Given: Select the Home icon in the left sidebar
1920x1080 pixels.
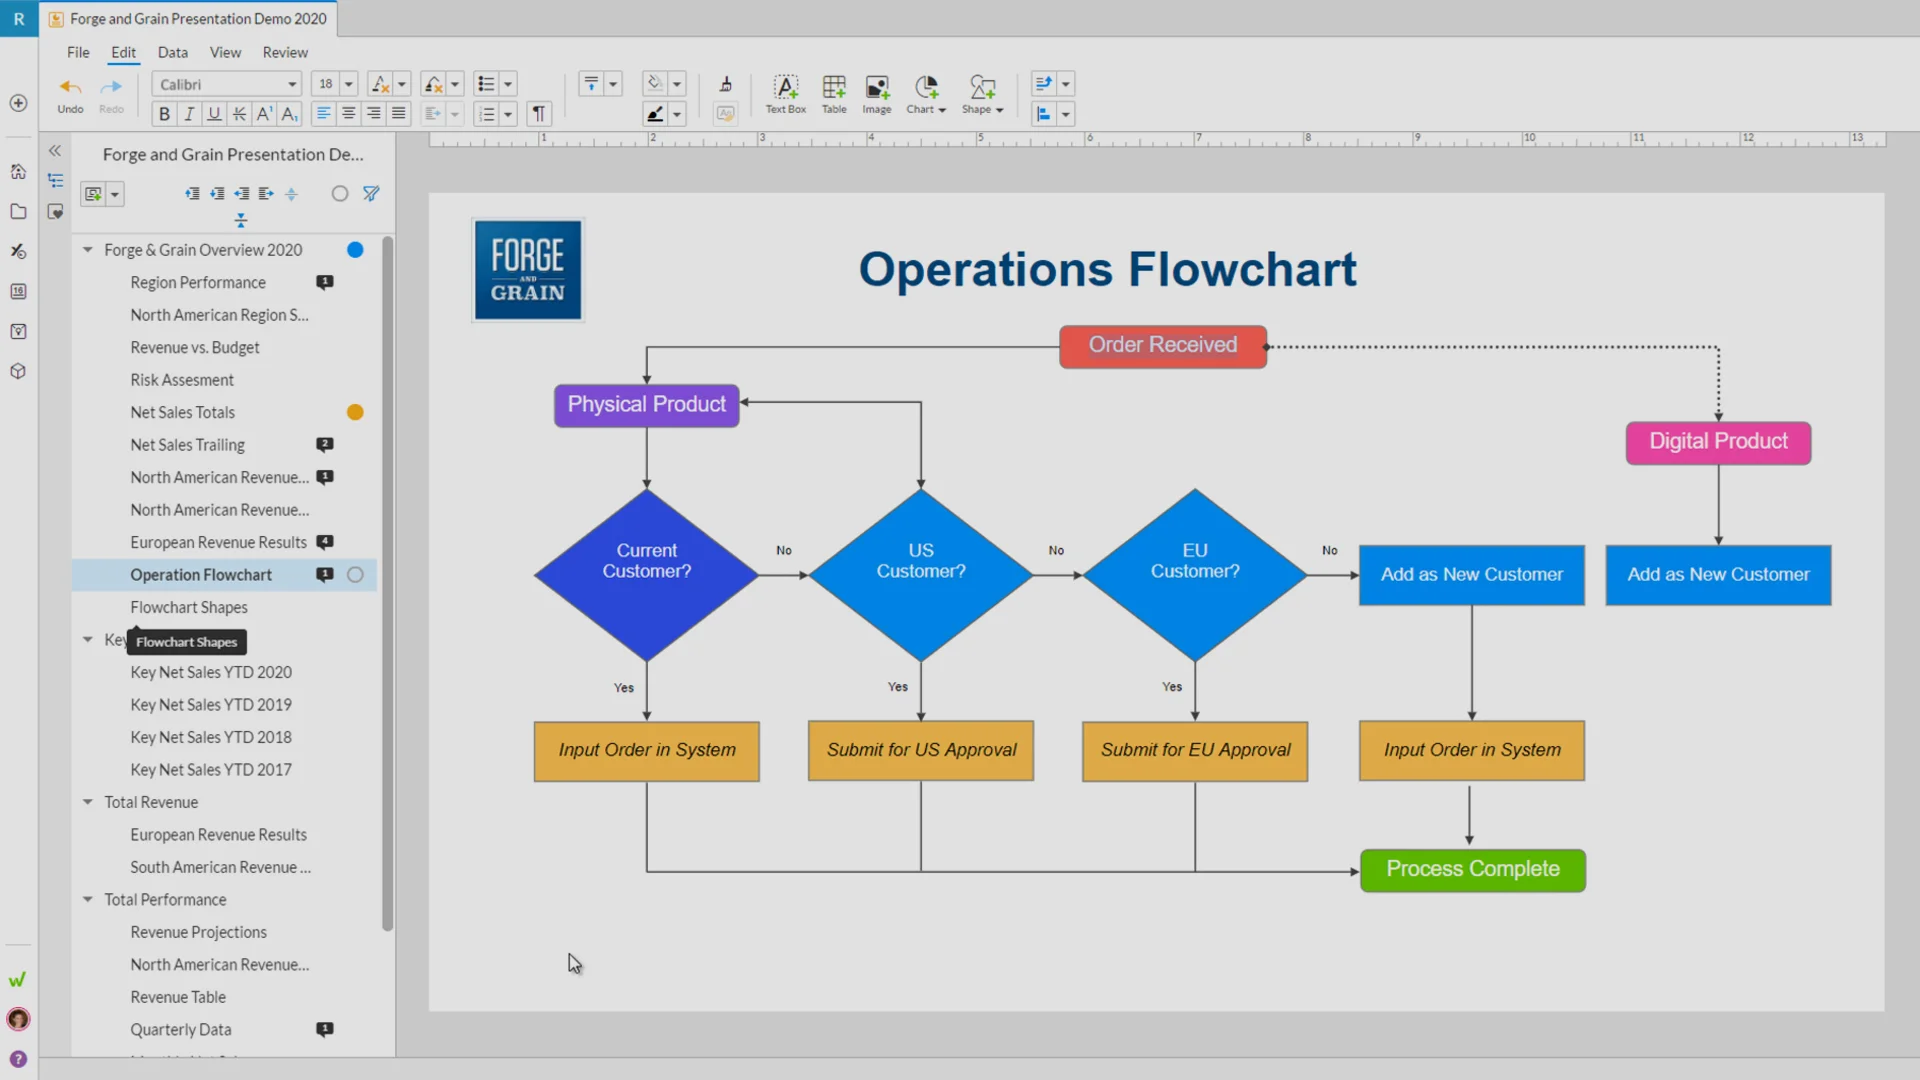Looking at the screenshot, I should tap(18, 171).
